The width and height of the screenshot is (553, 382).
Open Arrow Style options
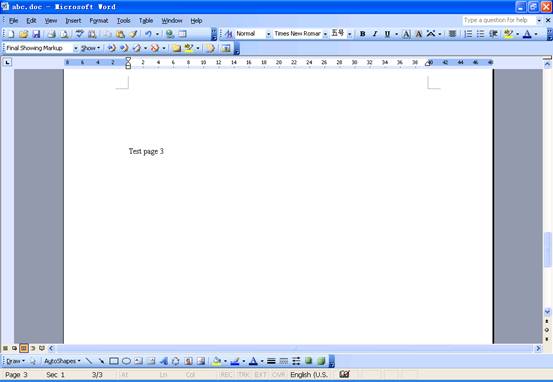click(296, 361)
